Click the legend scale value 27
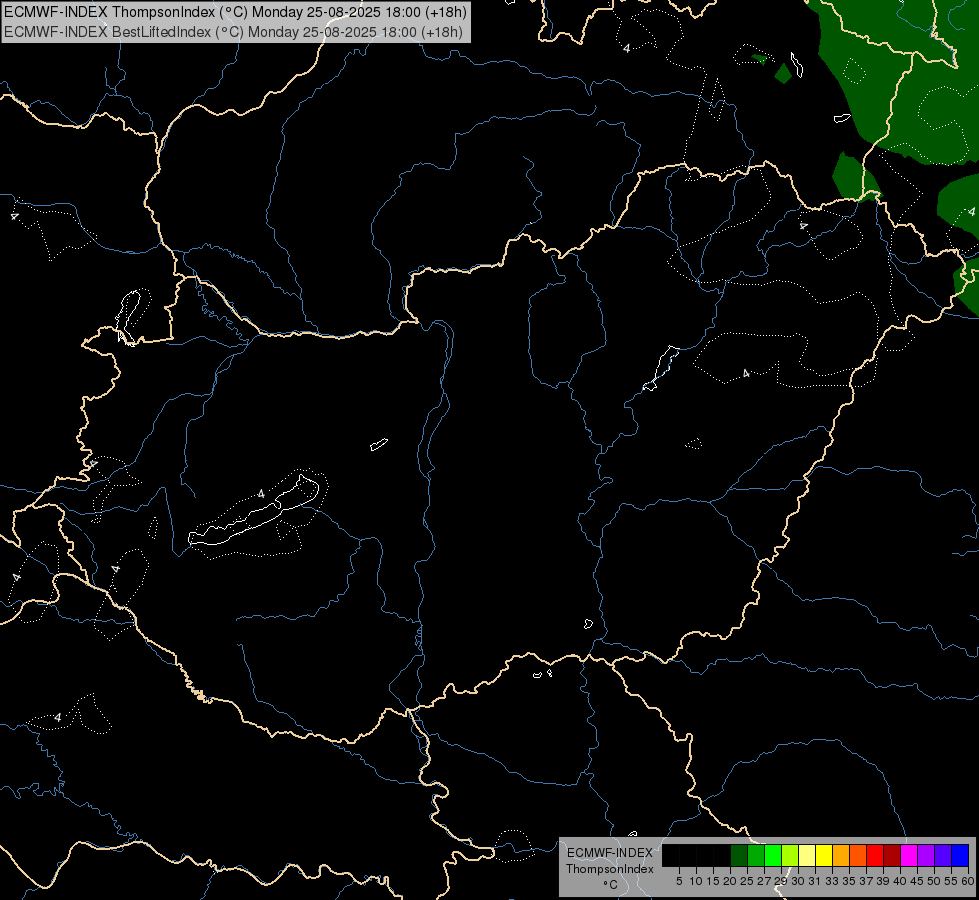Image resolution: width=979 pixels, height=900 pixels. click(x=764, y=881)
